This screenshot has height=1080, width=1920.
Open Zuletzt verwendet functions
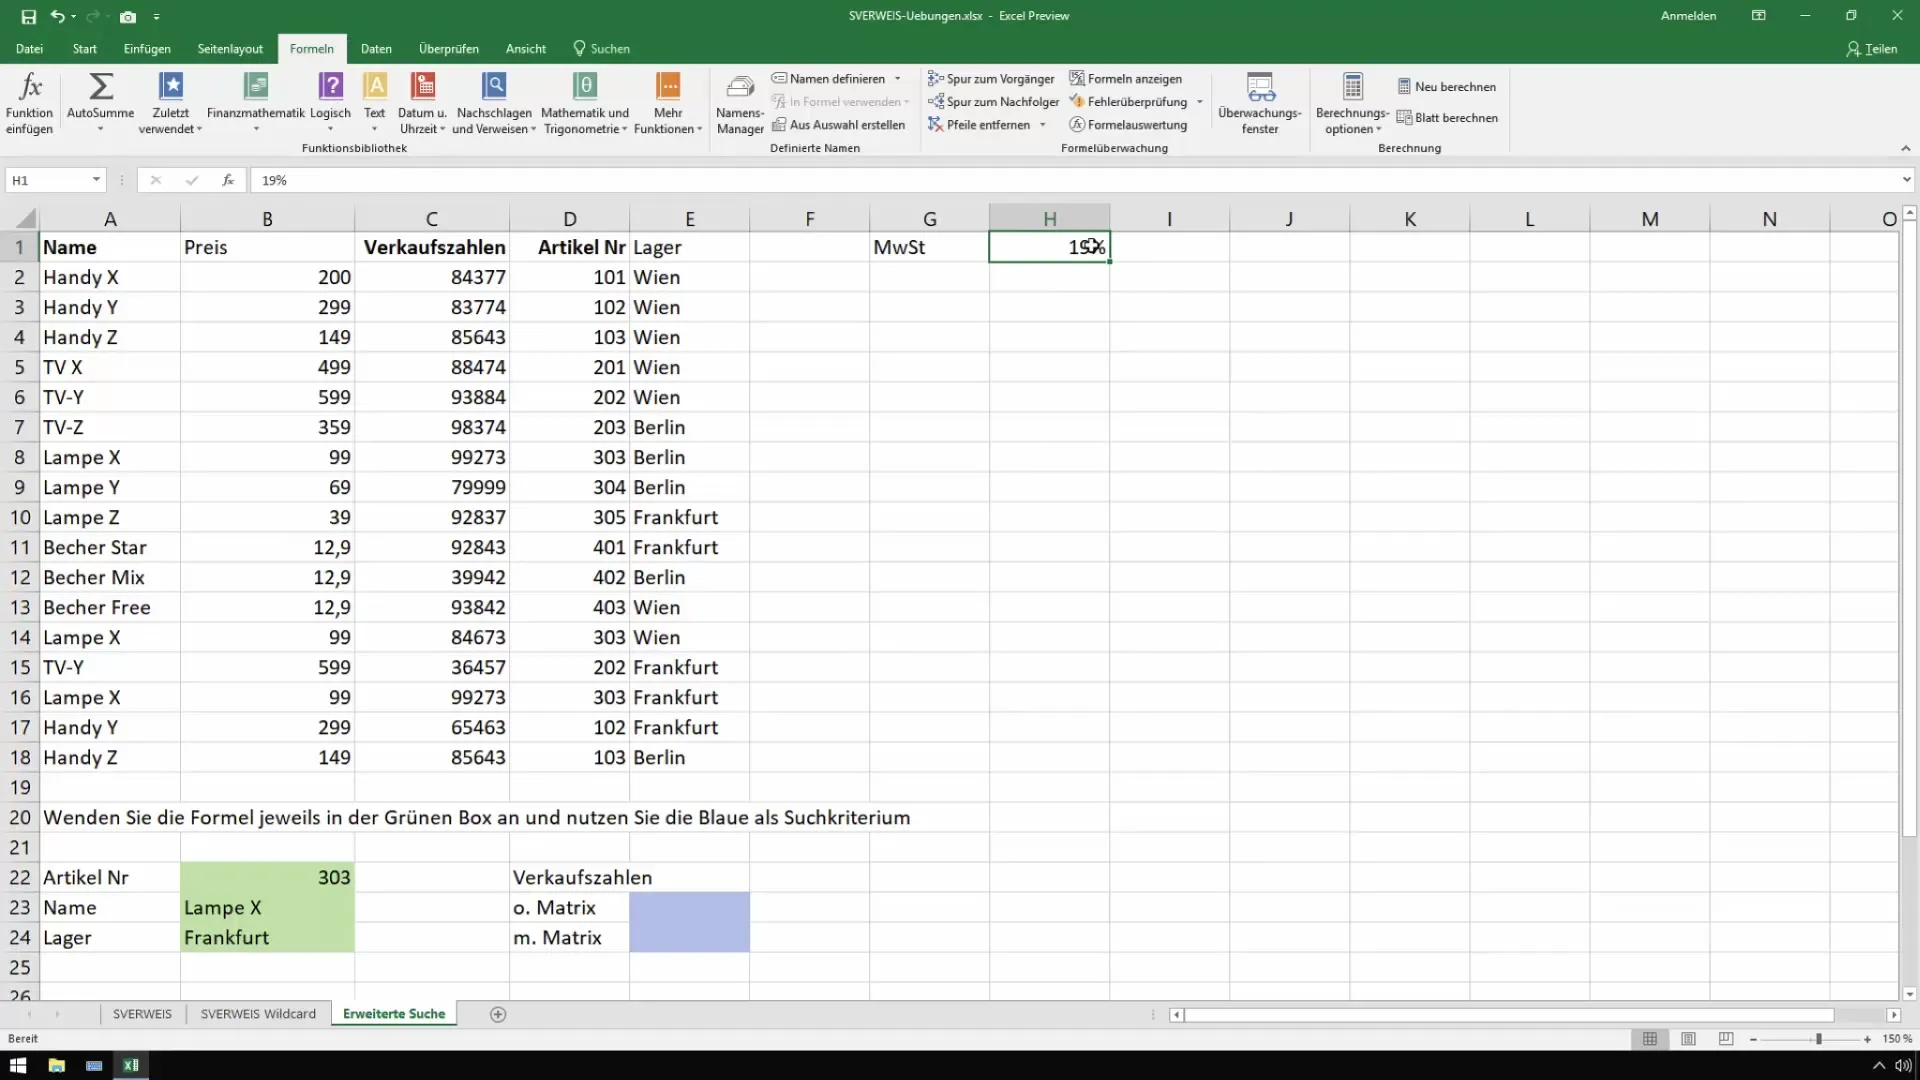tap(171, 102)
